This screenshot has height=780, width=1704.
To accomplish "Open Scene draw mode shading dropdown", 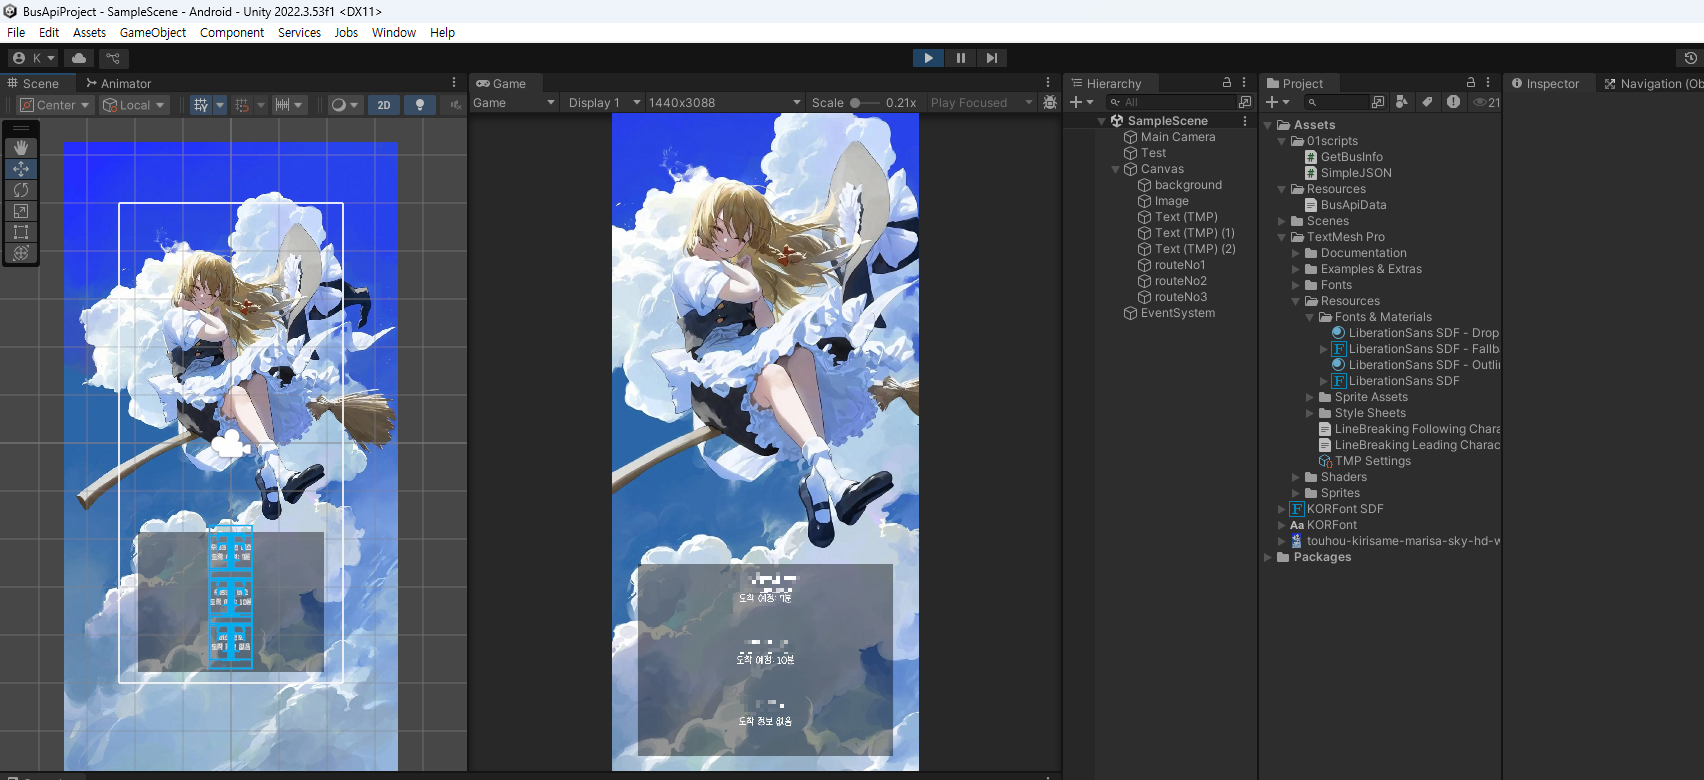I will [x=344, y=105].
